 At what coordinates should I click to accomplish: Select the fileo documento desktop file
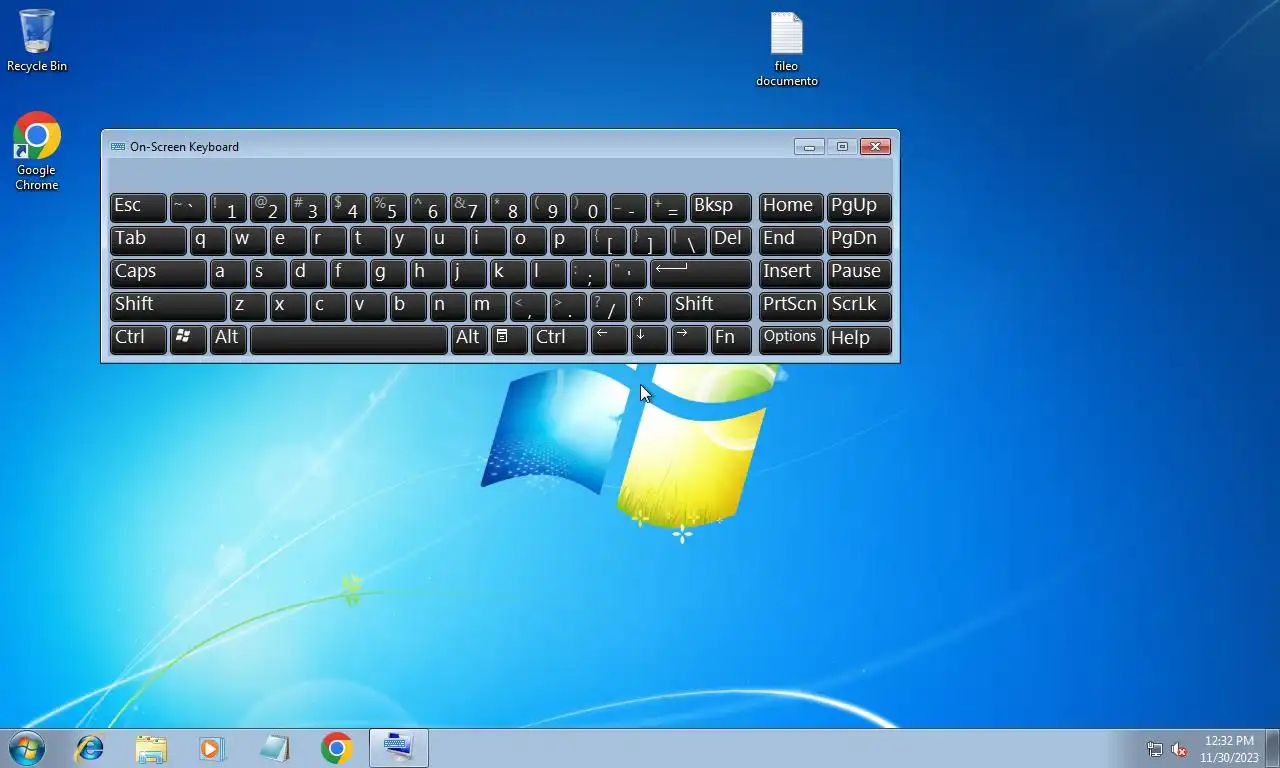[x=787, y=49]
